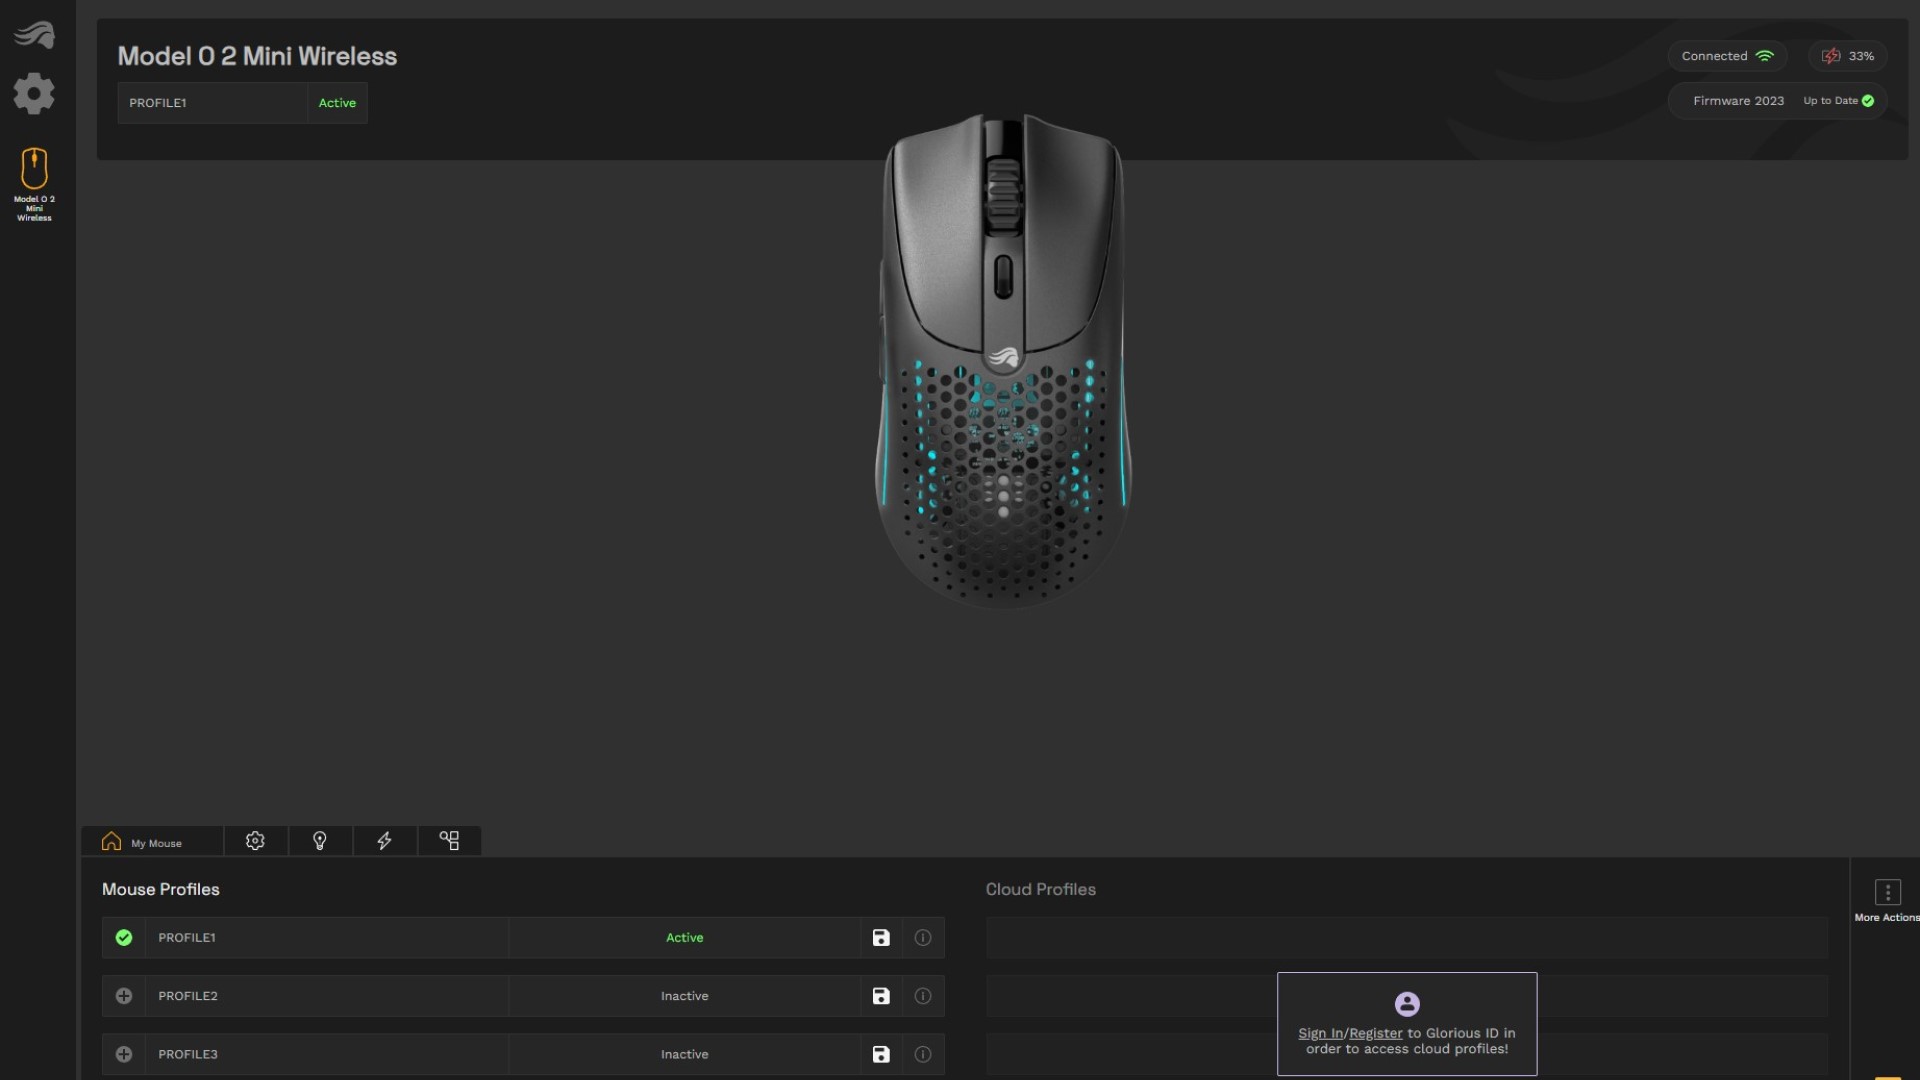Expand PROFILE2 info button details

[923, 996]
